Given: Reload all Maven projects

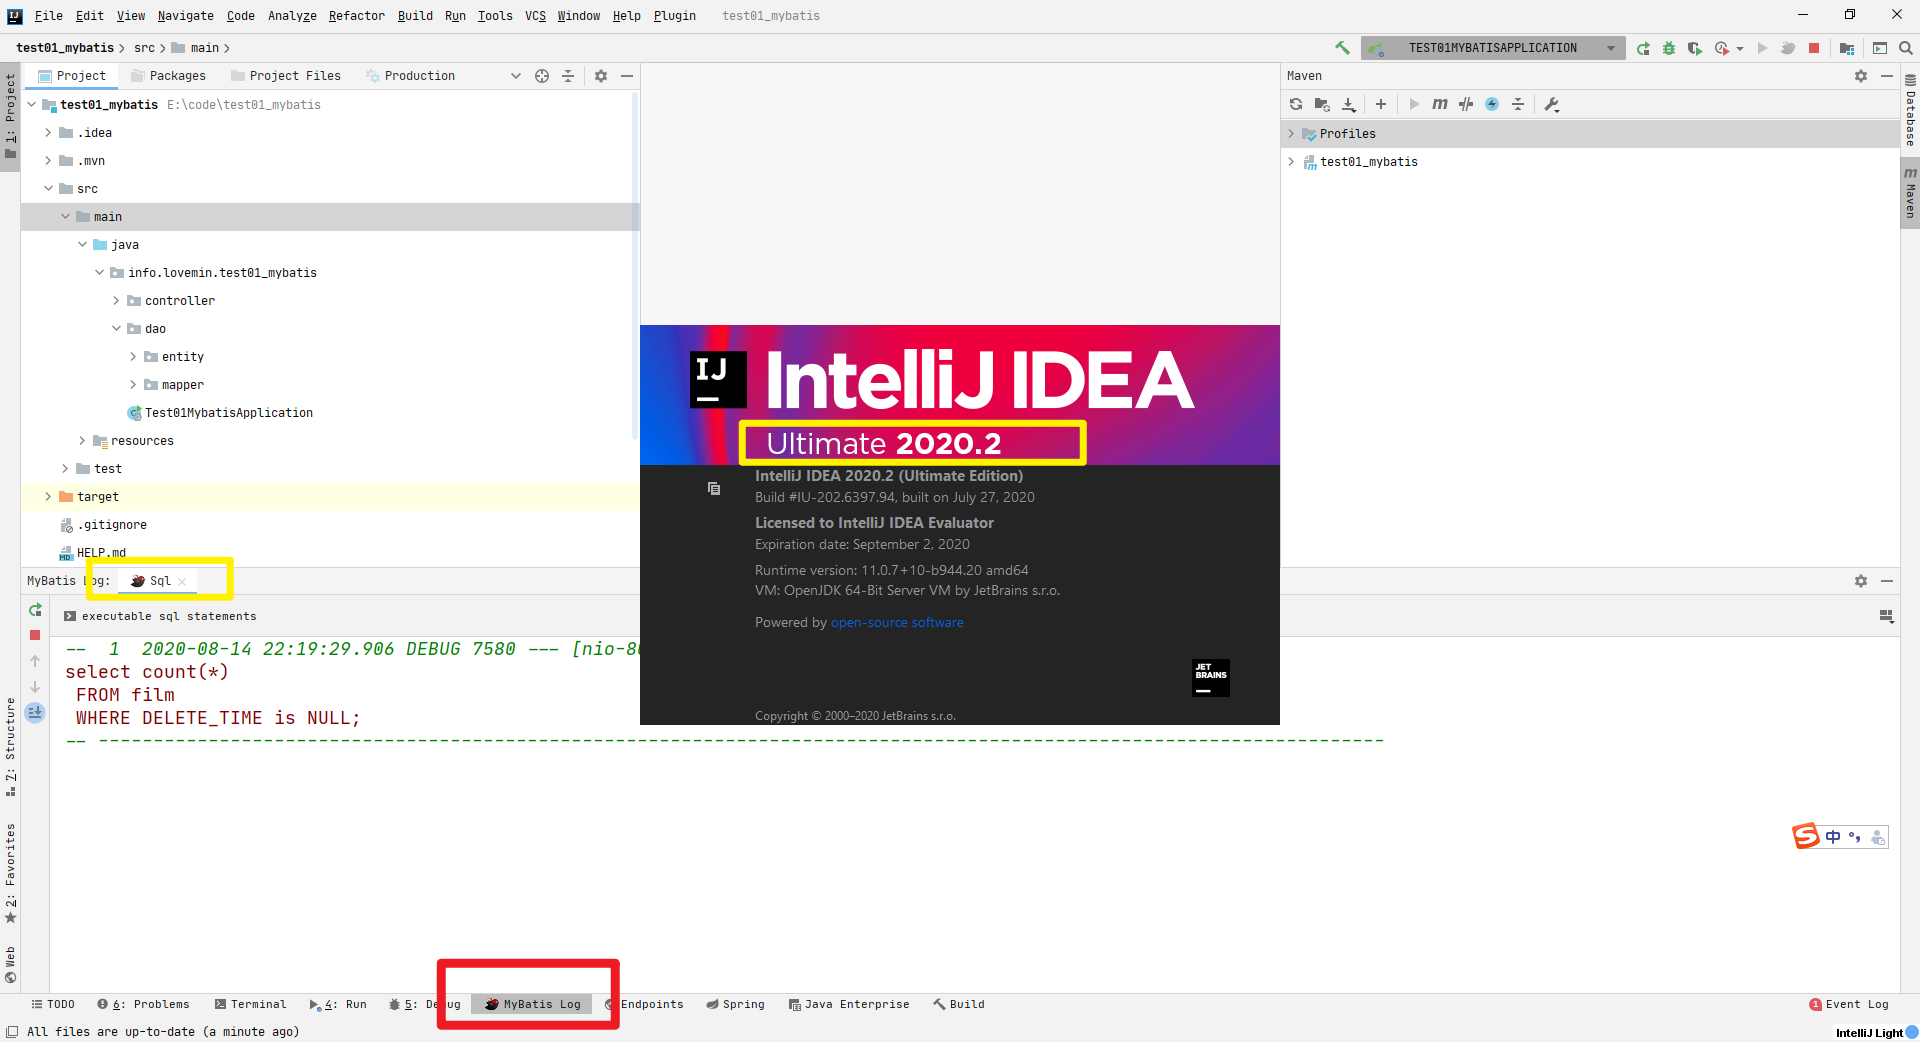Looking at the screenshot, I should pos(1296,104).
